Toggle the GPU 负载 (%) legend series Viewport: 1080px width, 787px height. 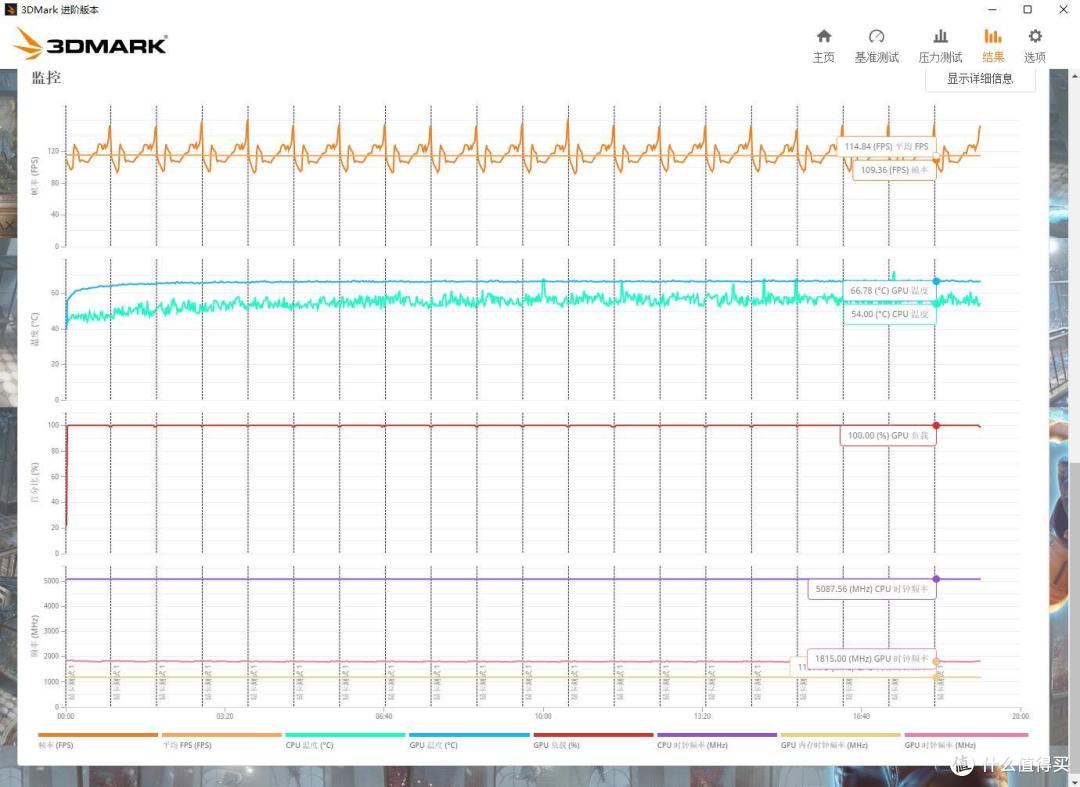(593, 740)
